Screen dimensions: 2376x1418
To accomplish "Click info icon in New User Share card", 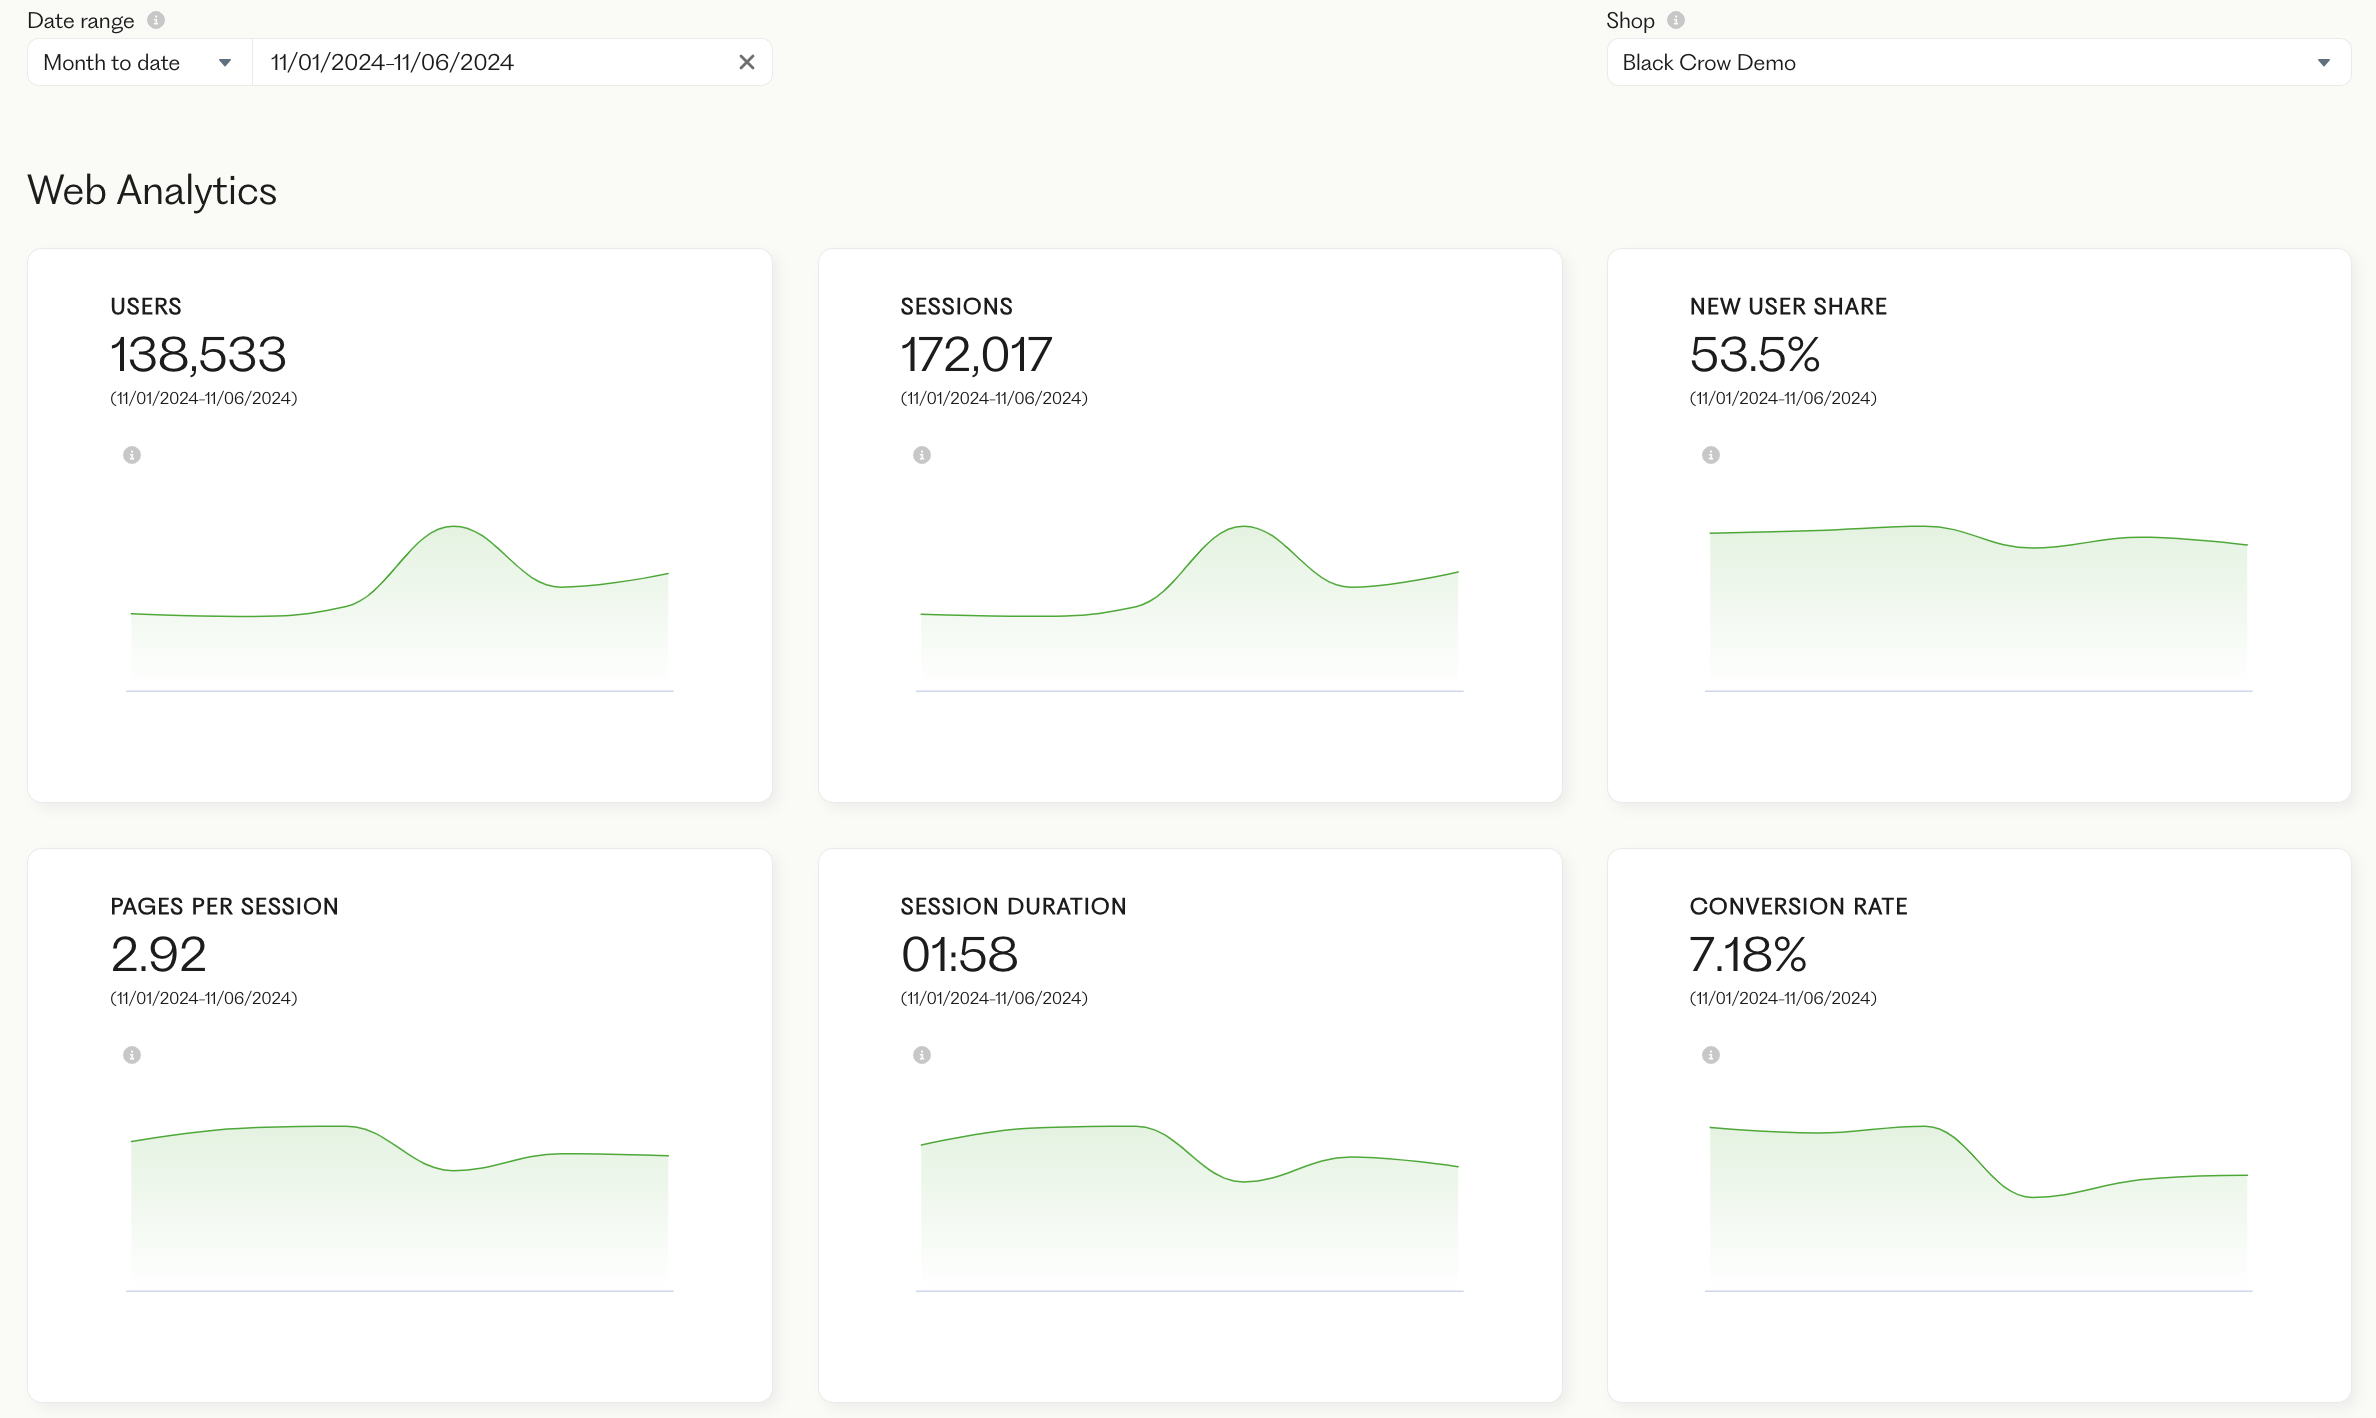I will (1711, 455).
